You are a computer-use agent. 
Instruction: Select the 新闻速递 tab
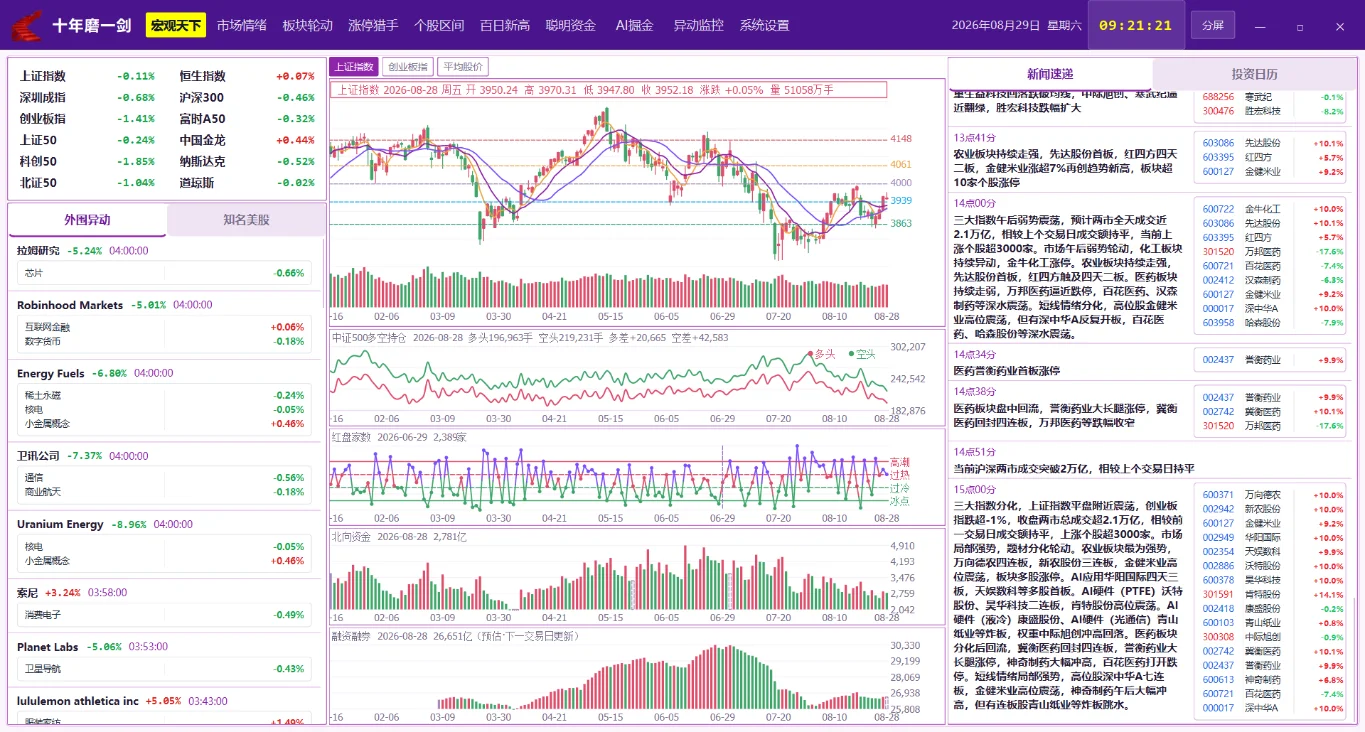click(x=1050, y=74)
